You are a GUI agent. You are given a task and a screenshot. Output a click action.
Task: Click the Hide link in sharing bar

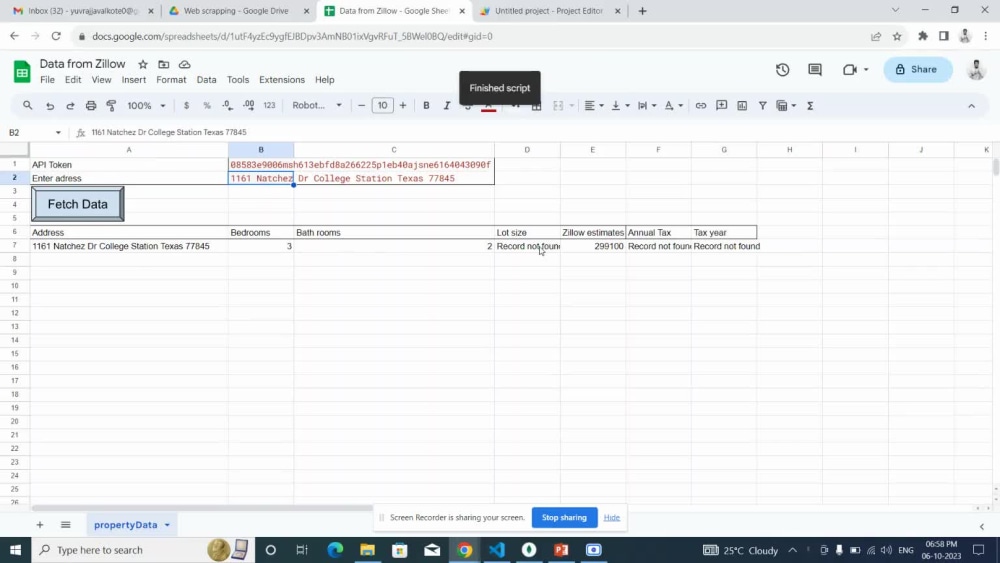[612, 517]
